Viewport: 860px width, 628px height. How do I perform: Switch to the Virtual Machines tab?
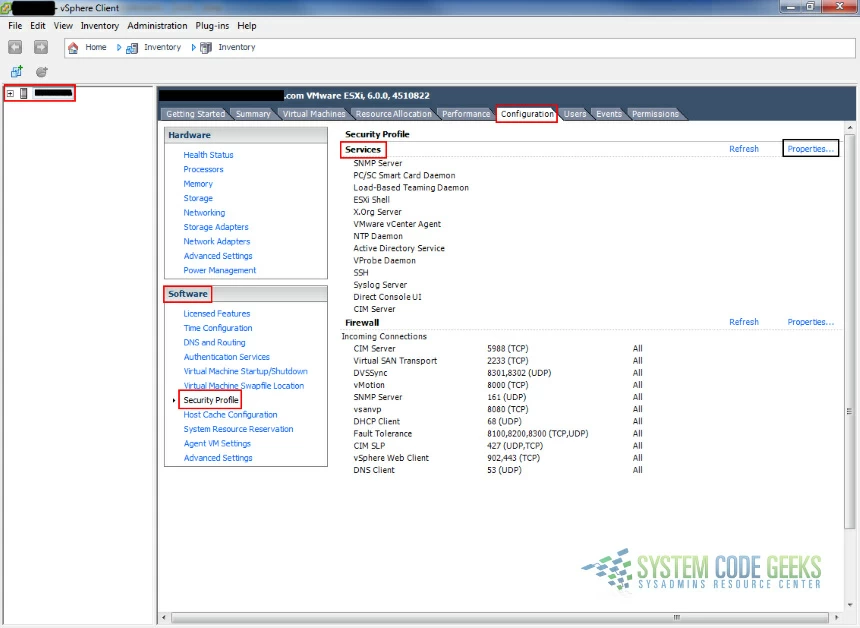click(x=314, y=114)
